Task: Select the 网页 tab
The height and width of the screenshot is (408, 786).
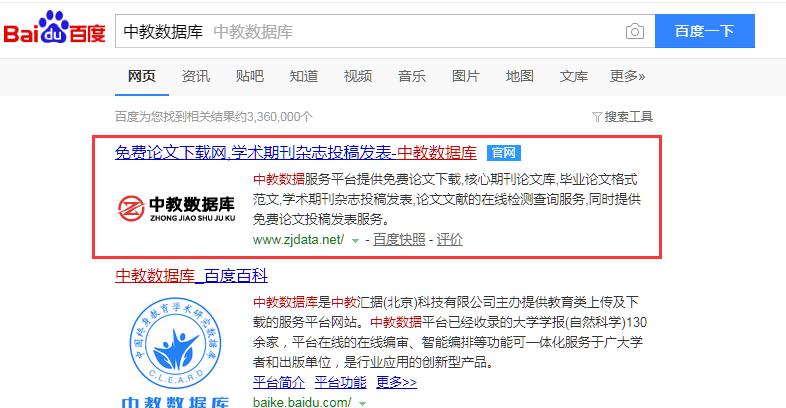Action: pos(141,76)
